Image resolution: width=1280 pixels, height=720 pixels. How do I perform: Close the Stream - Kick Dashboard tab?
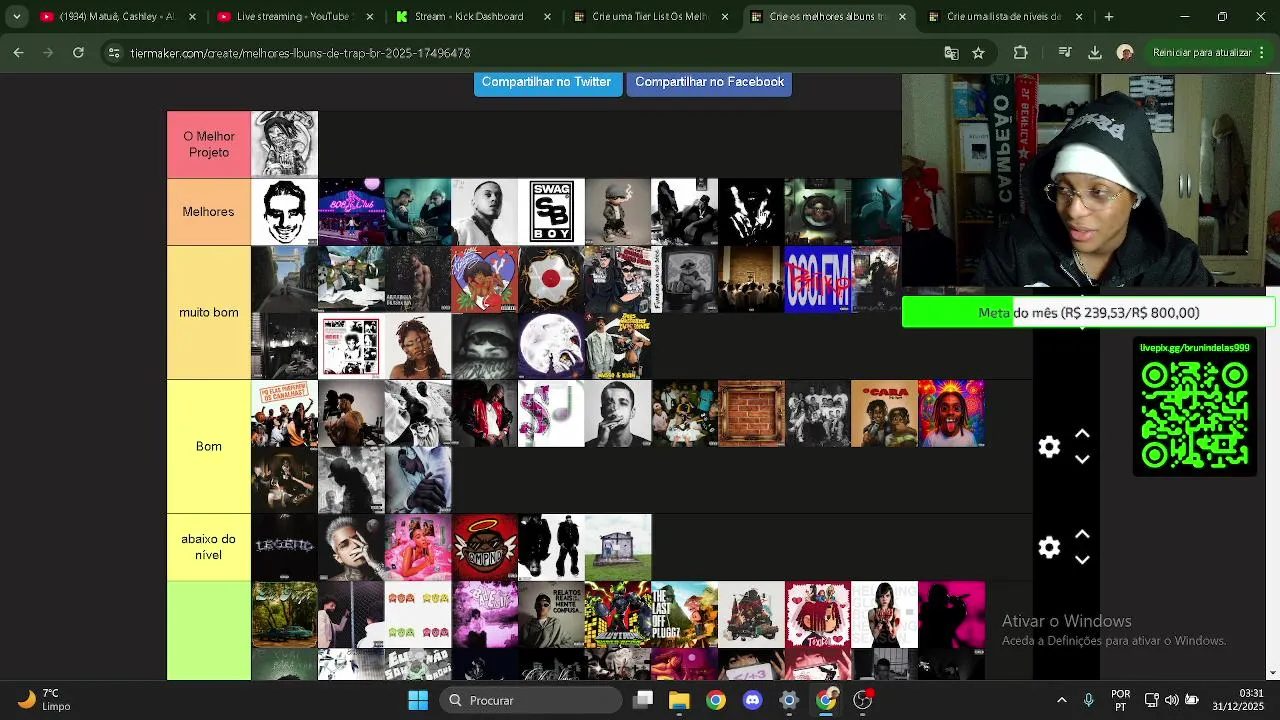pyautogui.click(x=549, y=17)
